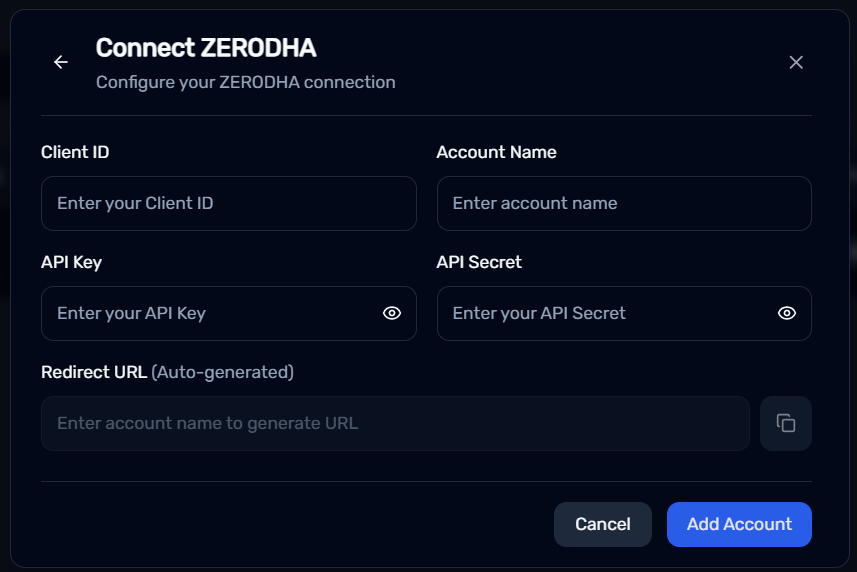Click the API Key label text
This screenshot has height=572, width=857.
pyautogui.click(x=71, y=262)
